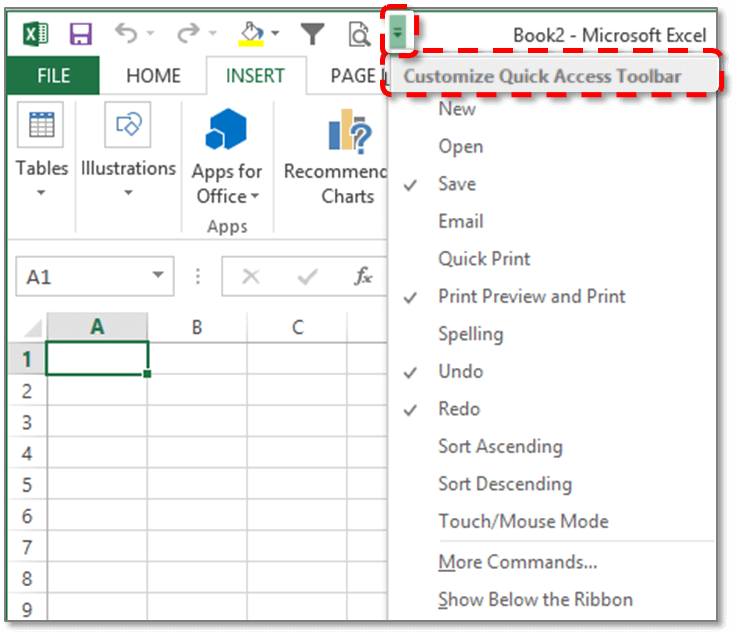The width and height of the screenshot is (737, 635).
Task: Click cell B3 in the worksheet
Action: 197,422
